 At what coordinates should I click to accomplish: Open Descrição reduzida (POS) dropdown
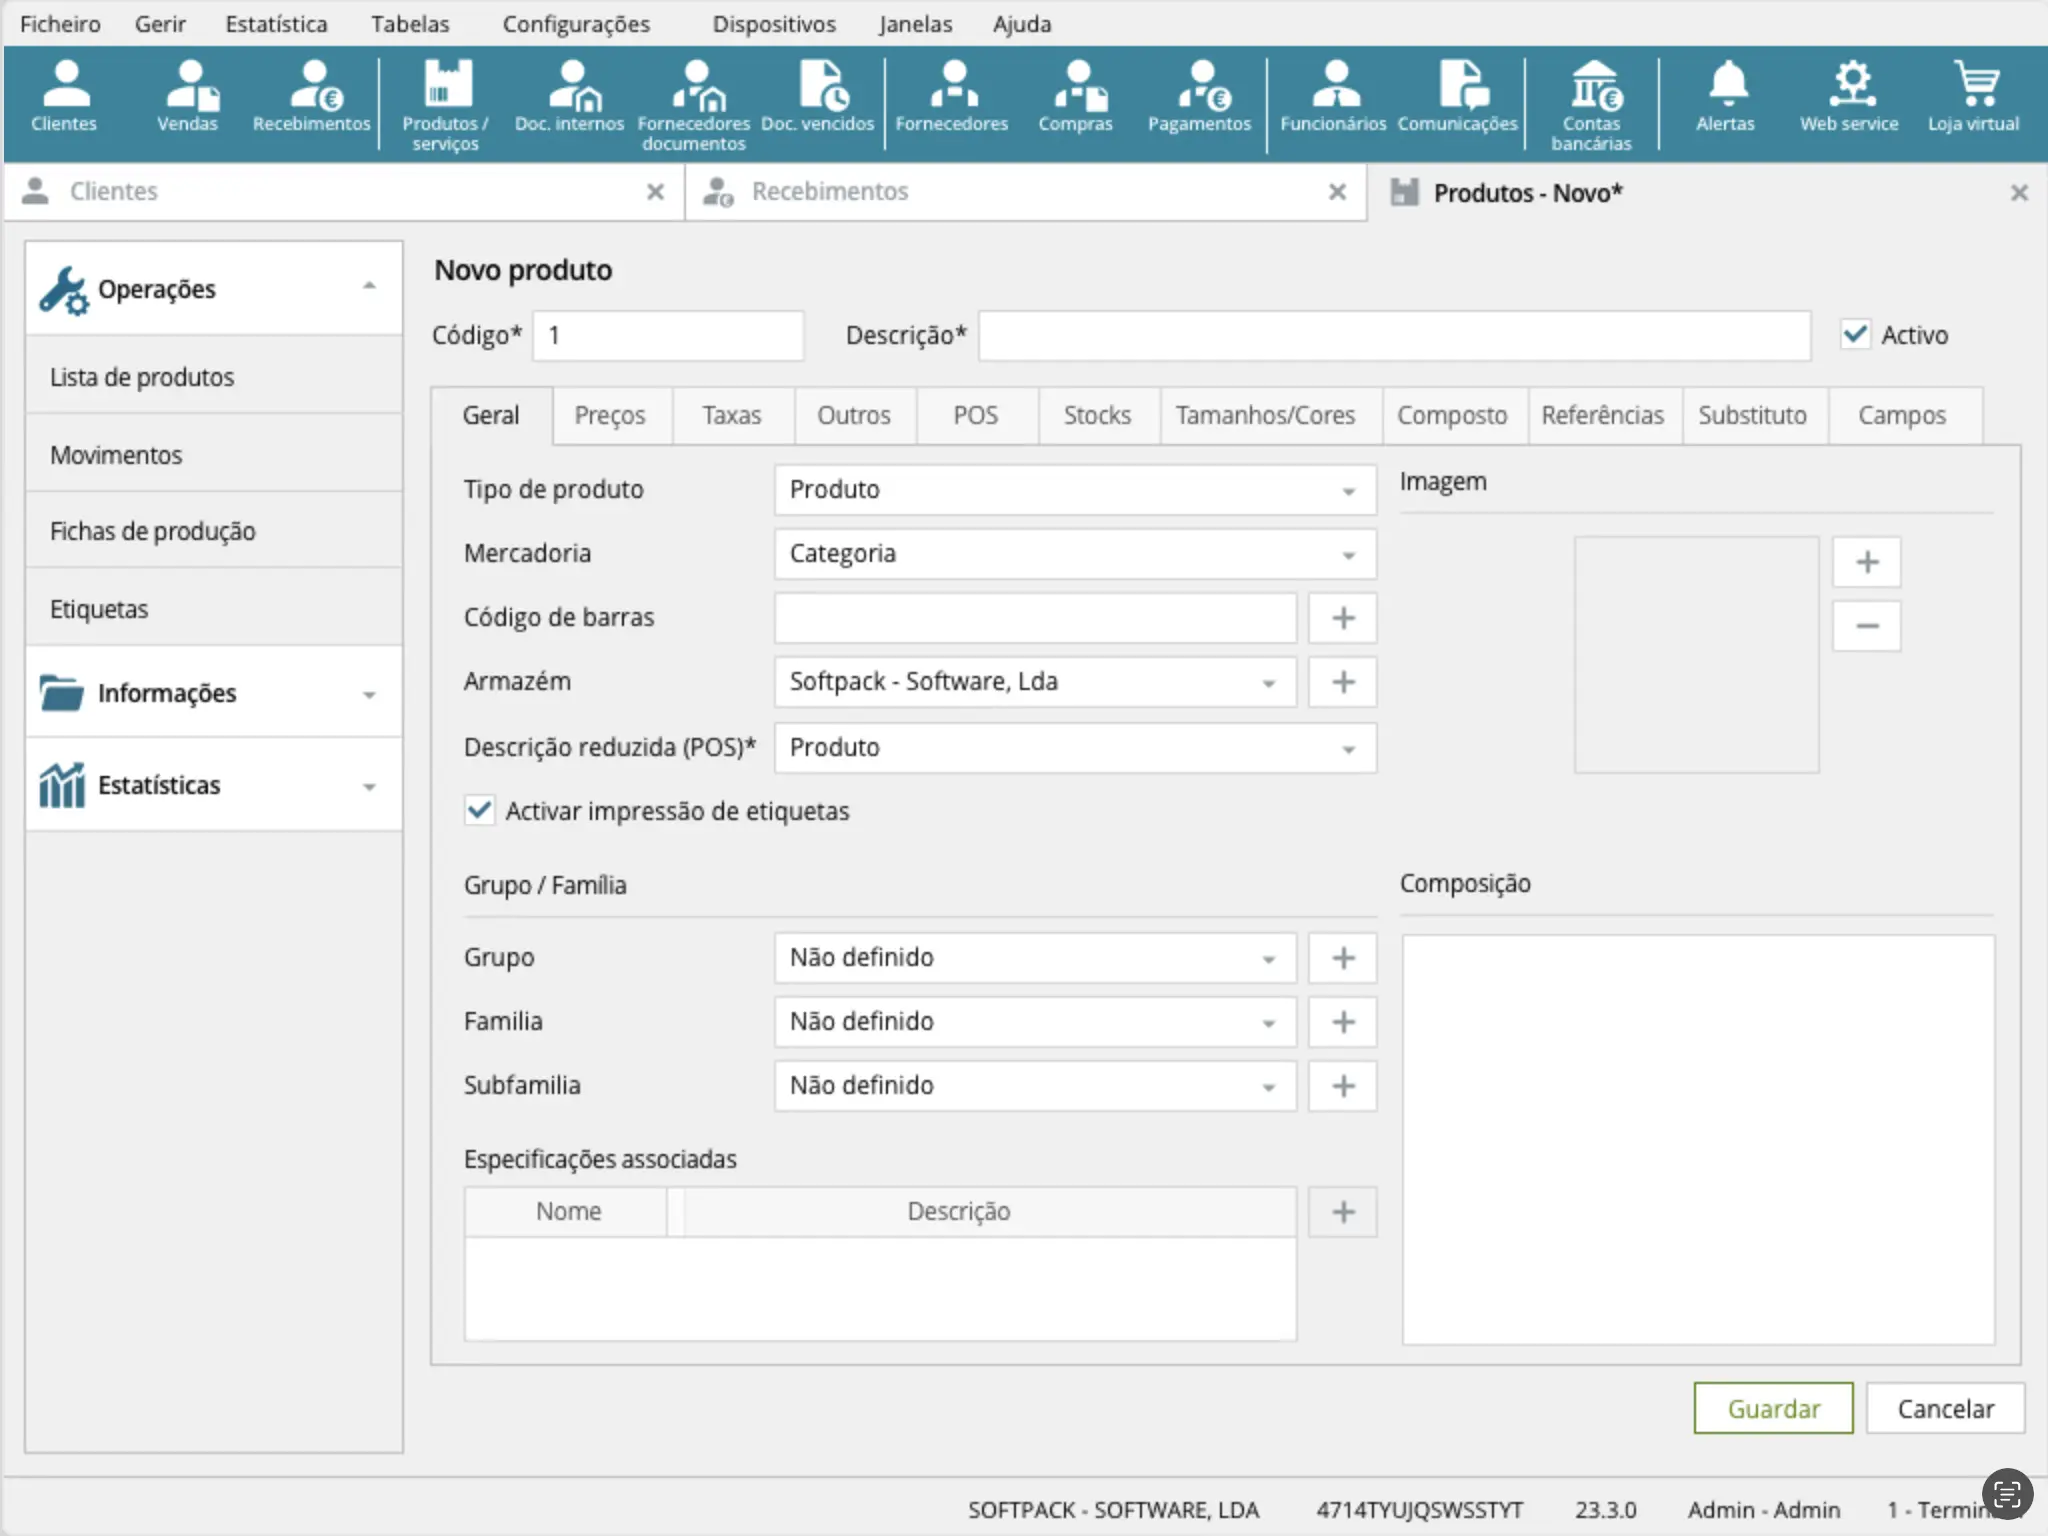(1075, 748)
